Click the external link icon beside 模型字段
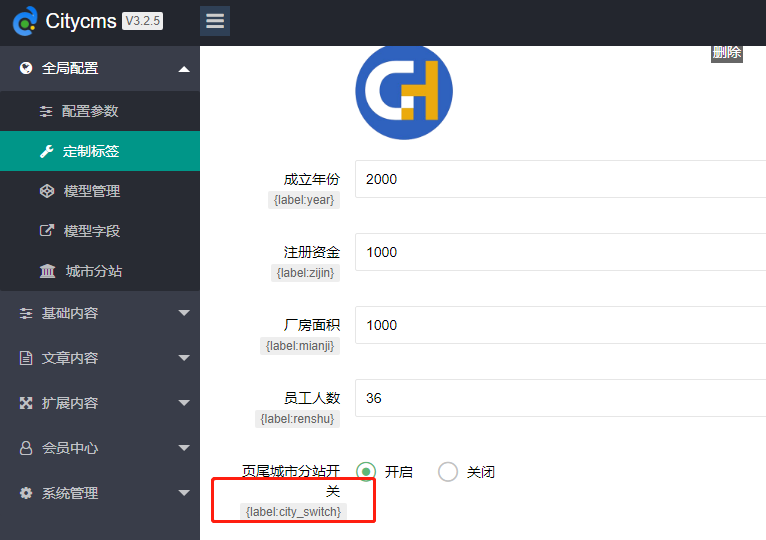Viewport: 766px width, 540px height. (46, 231)
